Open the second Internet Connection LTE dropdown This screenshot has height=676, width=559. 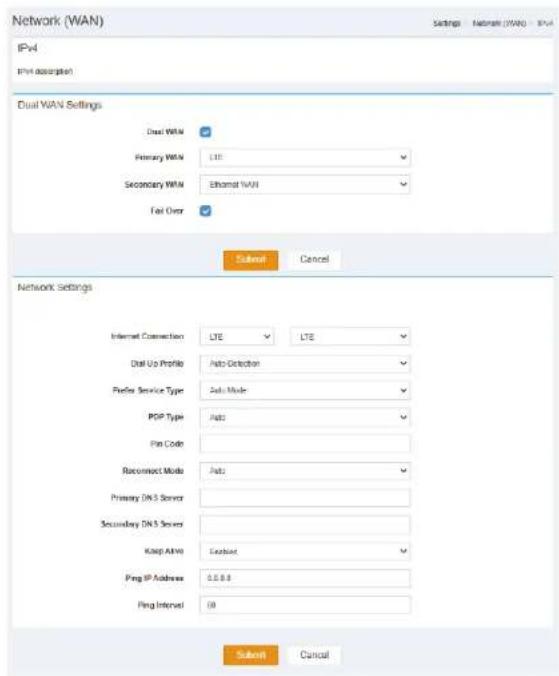pyautogui.click(x=350, y=337)
